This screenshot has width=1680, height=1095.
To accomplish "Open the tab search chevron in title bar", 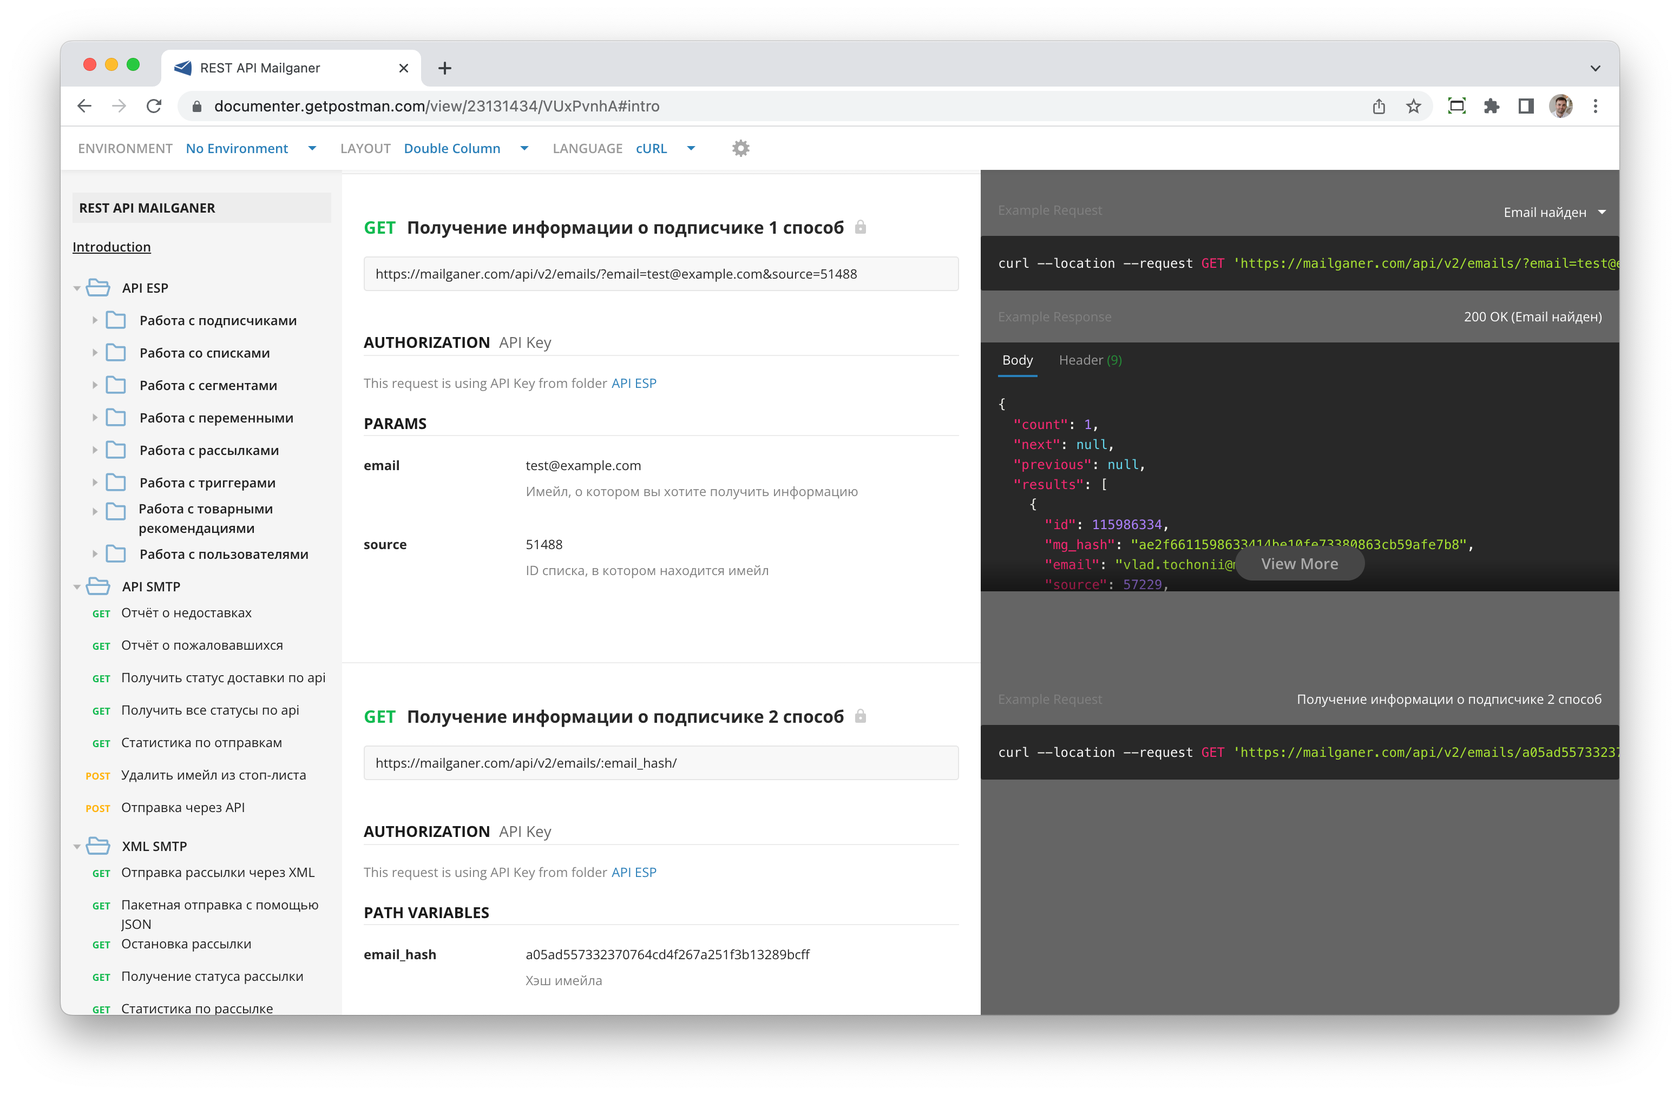I will (1595, 68).
